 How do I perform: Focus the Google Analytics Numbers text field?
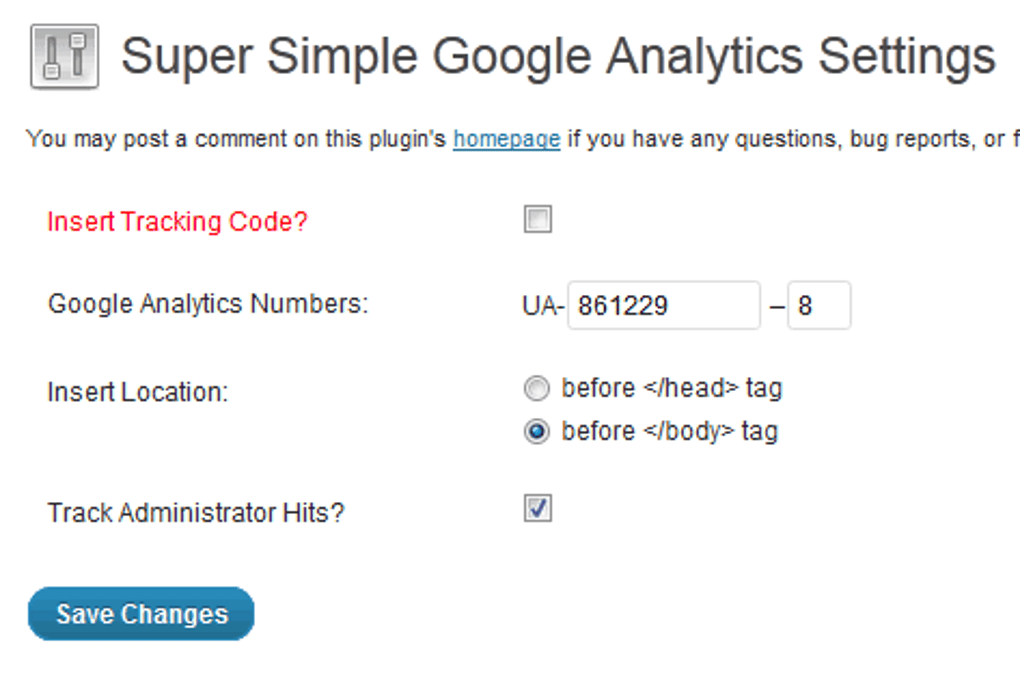click(x=663, y=305)
